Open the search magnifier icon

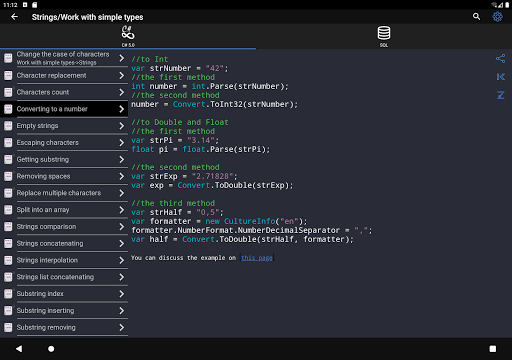click(x=476, y=17)
